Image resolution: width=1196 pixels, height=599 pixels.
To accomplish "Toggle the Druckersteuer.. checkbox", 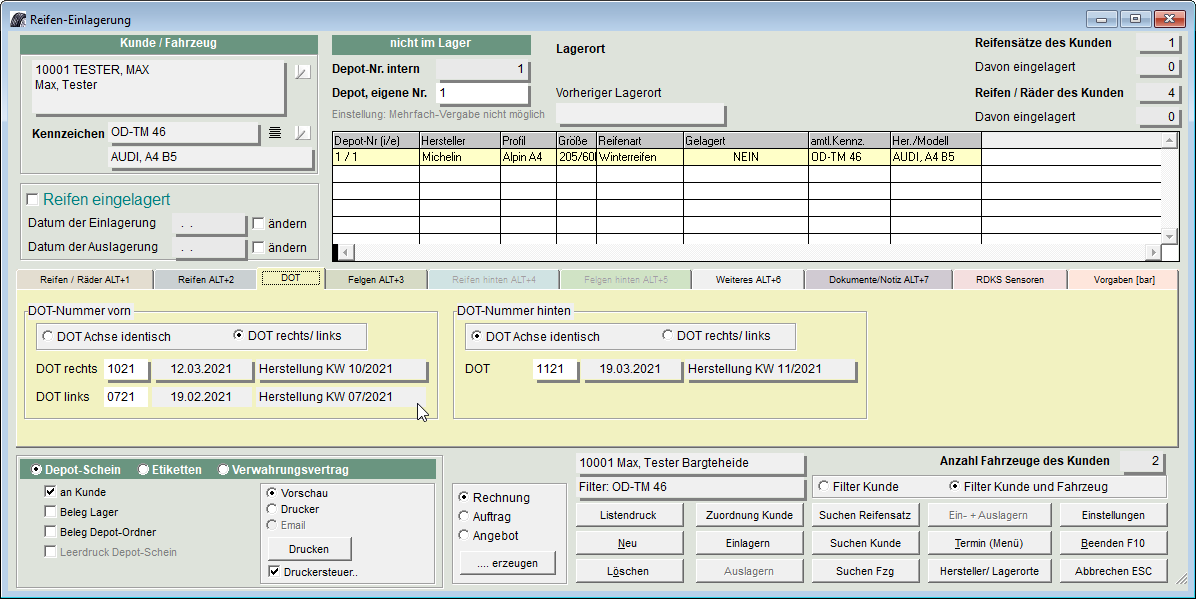I will [x=274, y=572].
